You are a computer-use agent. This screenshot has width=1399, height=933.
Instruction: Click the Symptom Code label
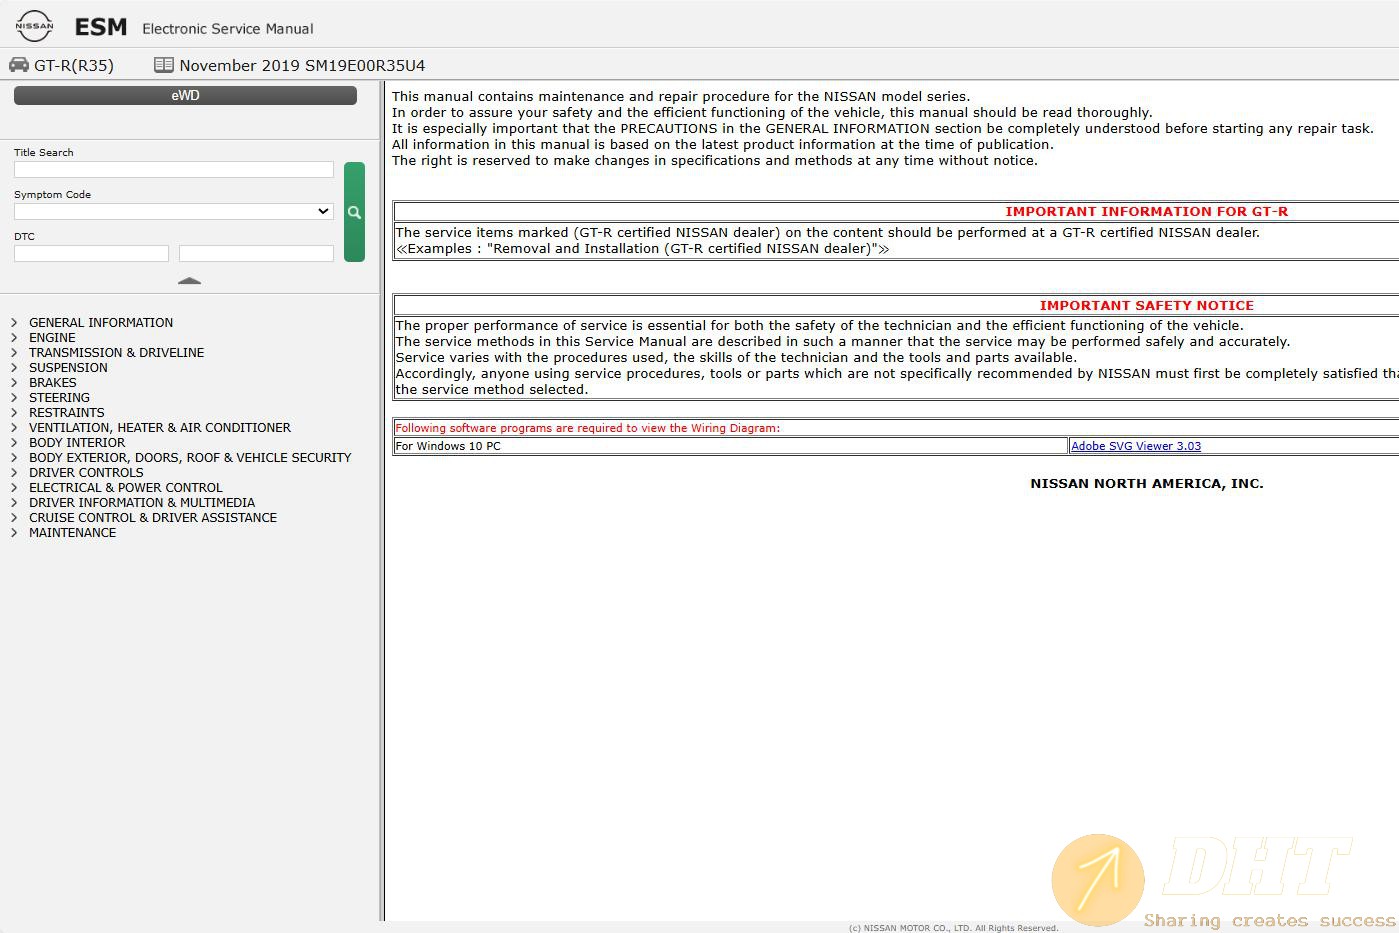coord(52,195)
